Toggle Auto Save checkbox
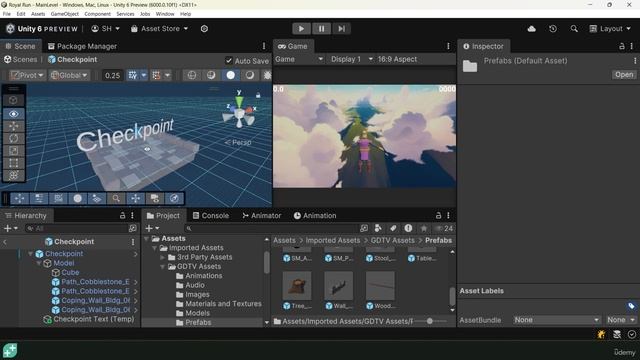The width and height of the screenshot is (640, 360). tap(229, 60)
